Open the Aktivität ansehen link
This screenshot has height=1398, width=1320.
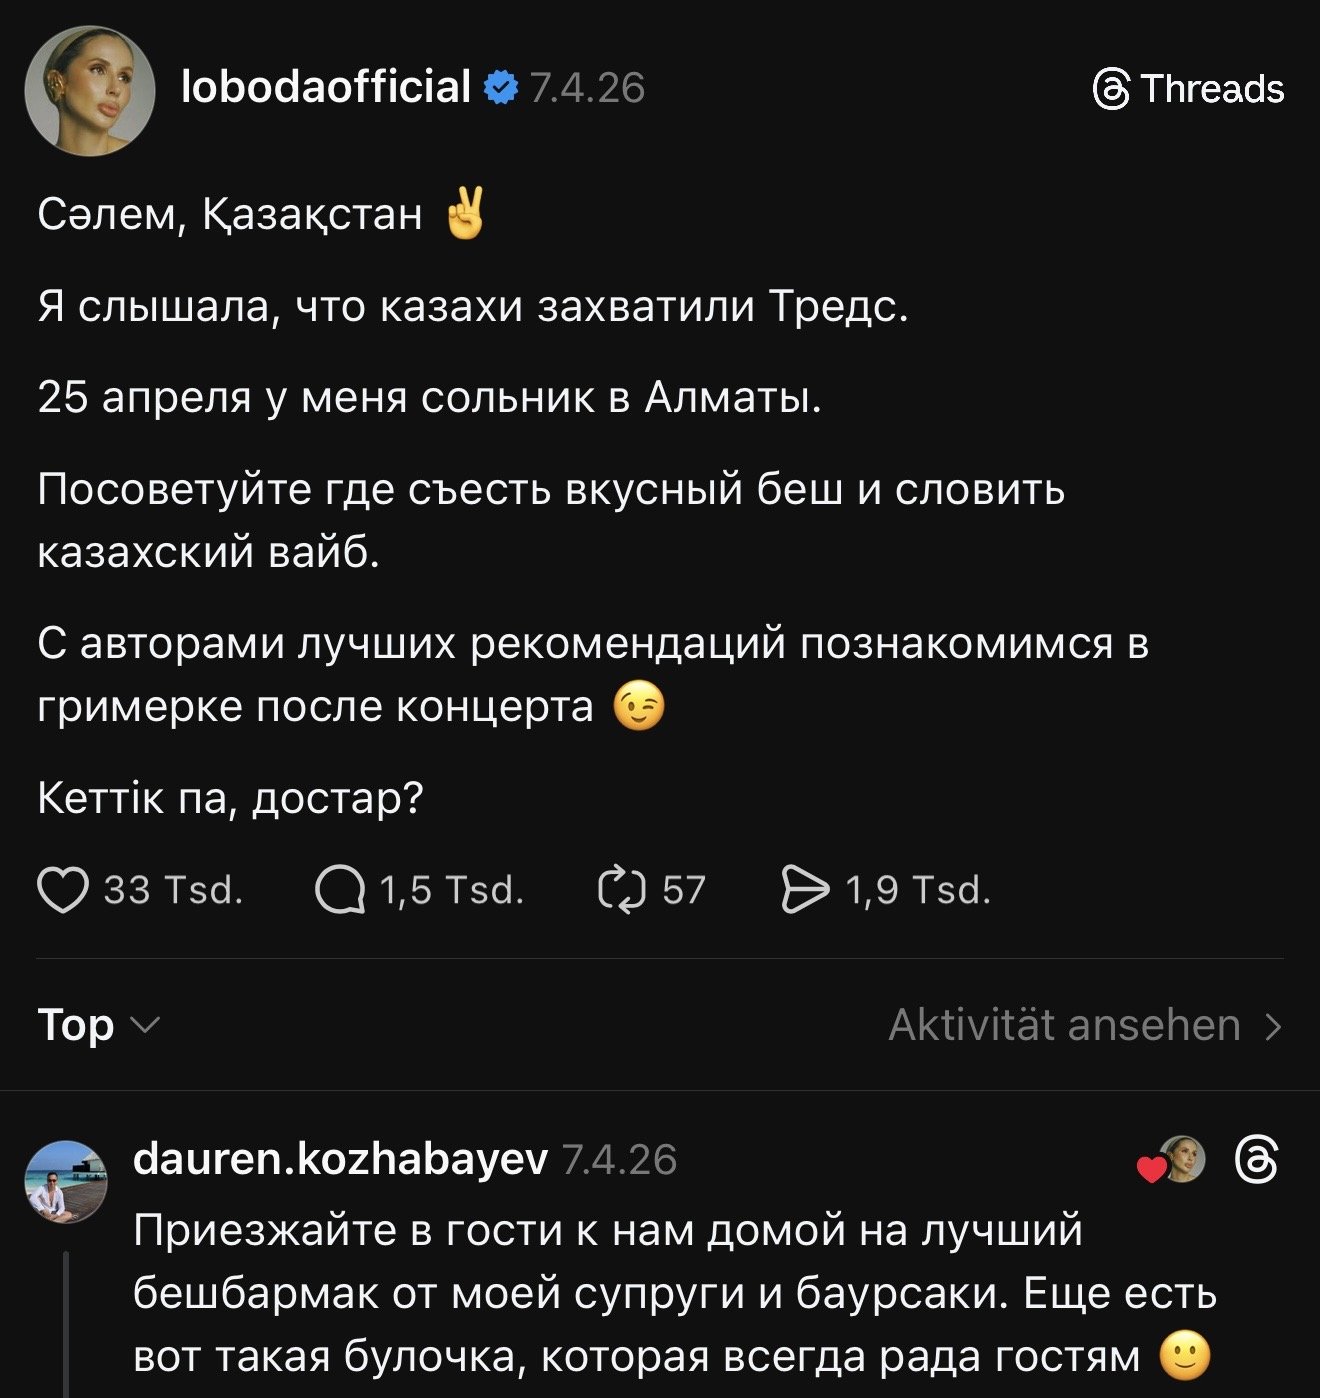(1064, 1026)
